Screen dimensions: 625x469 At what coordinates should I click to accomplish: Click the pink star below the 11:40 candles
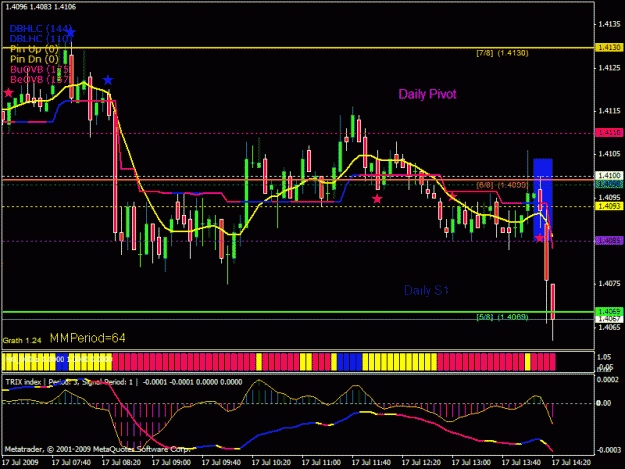(x=377, y=198)
